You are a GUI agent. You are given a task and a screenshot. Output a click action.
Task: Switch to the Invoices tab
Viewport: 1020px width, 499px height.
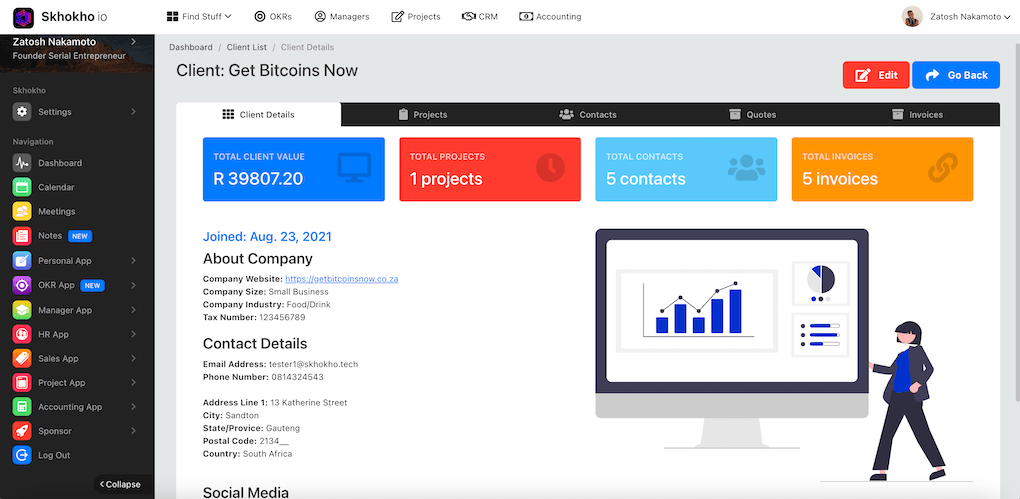917,115
